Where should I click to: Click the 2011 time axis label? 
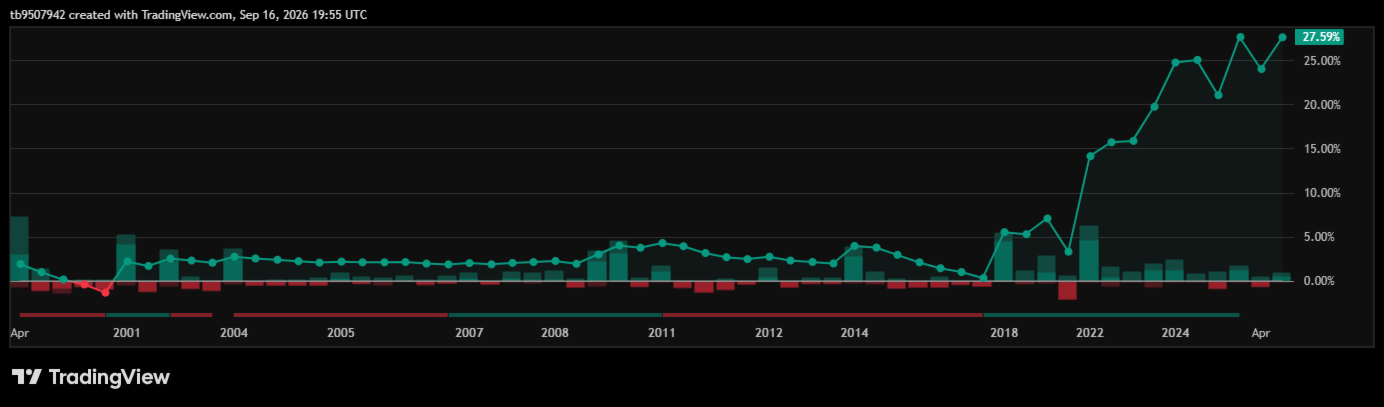point(661,333)
